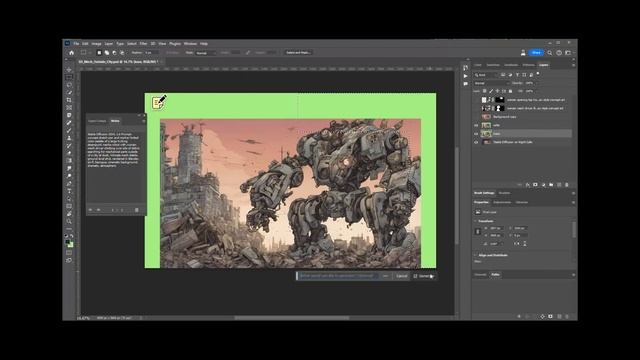This screenshot has height=360, width=640.
Task: Select the Horizontal Type tool
Action: point(69,191)
